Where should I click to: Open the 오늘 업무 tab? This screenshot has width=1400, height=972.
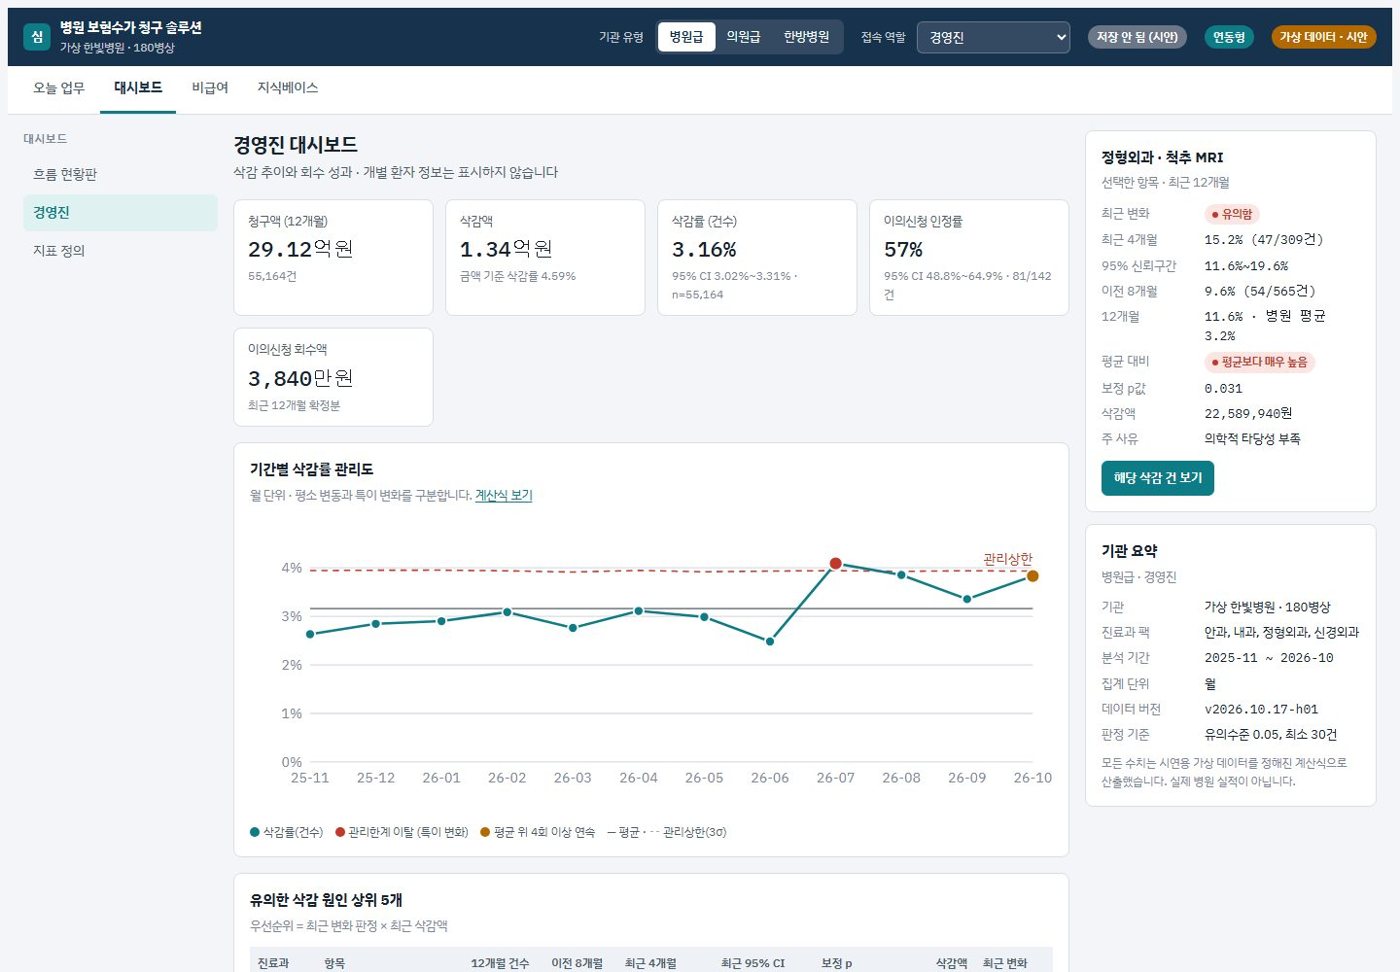click(59, 88)
